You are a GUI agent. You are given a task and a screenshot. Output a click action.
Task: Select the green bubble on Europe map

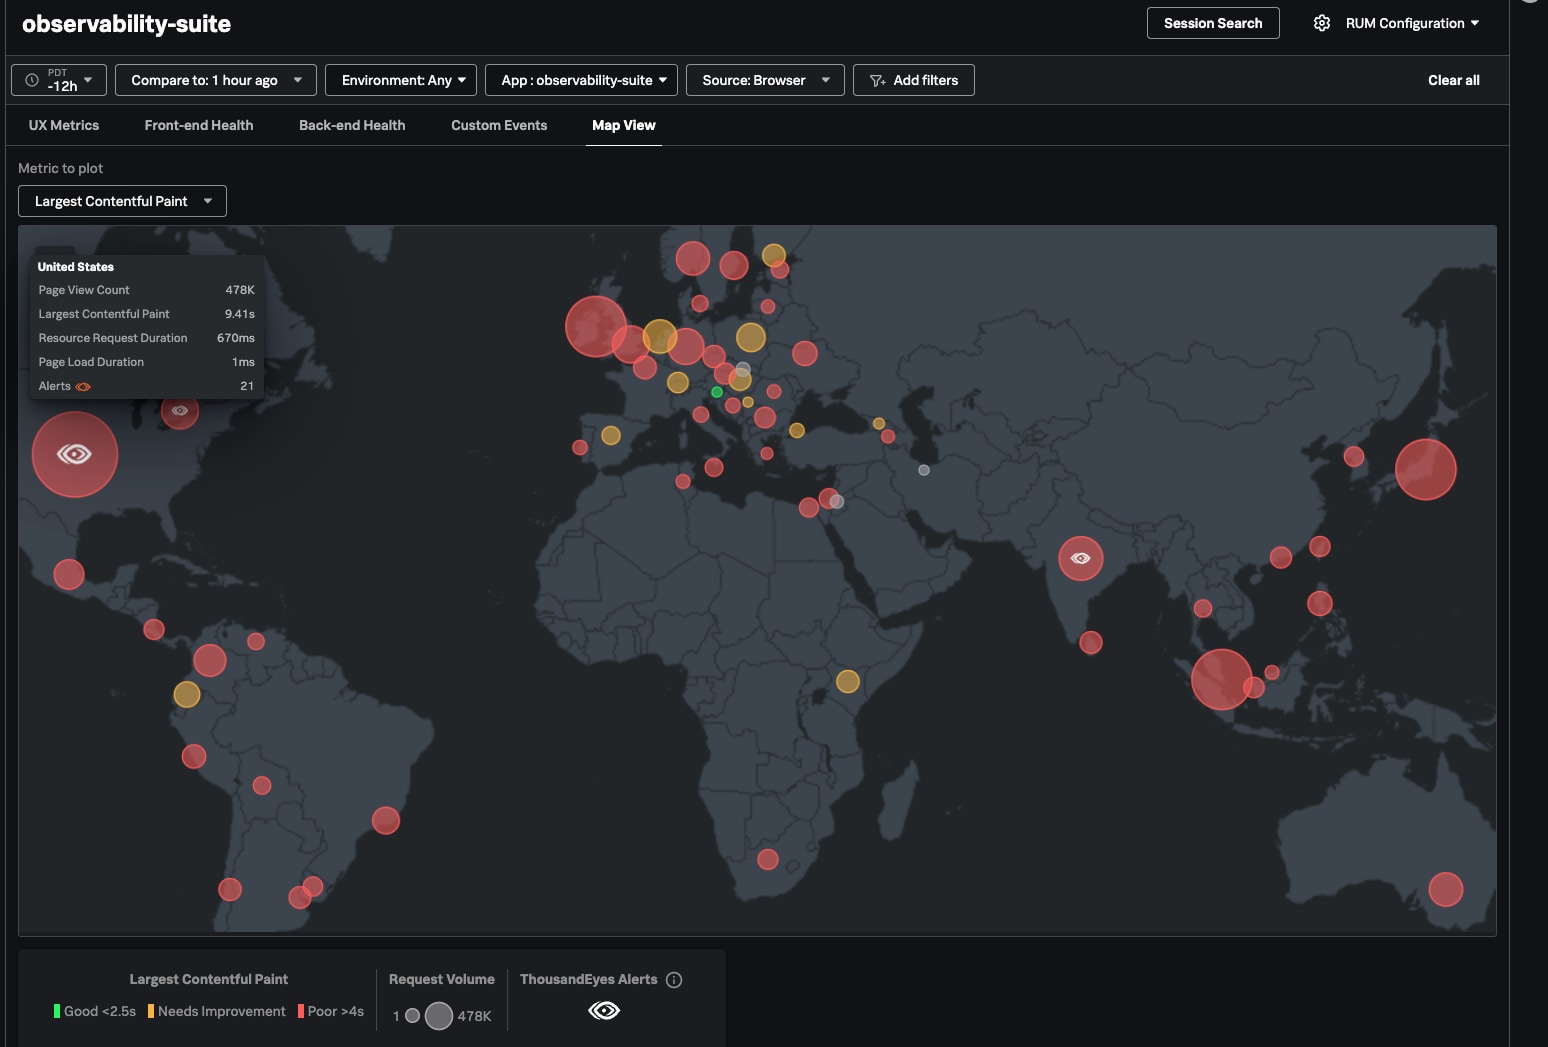[717, 392]
